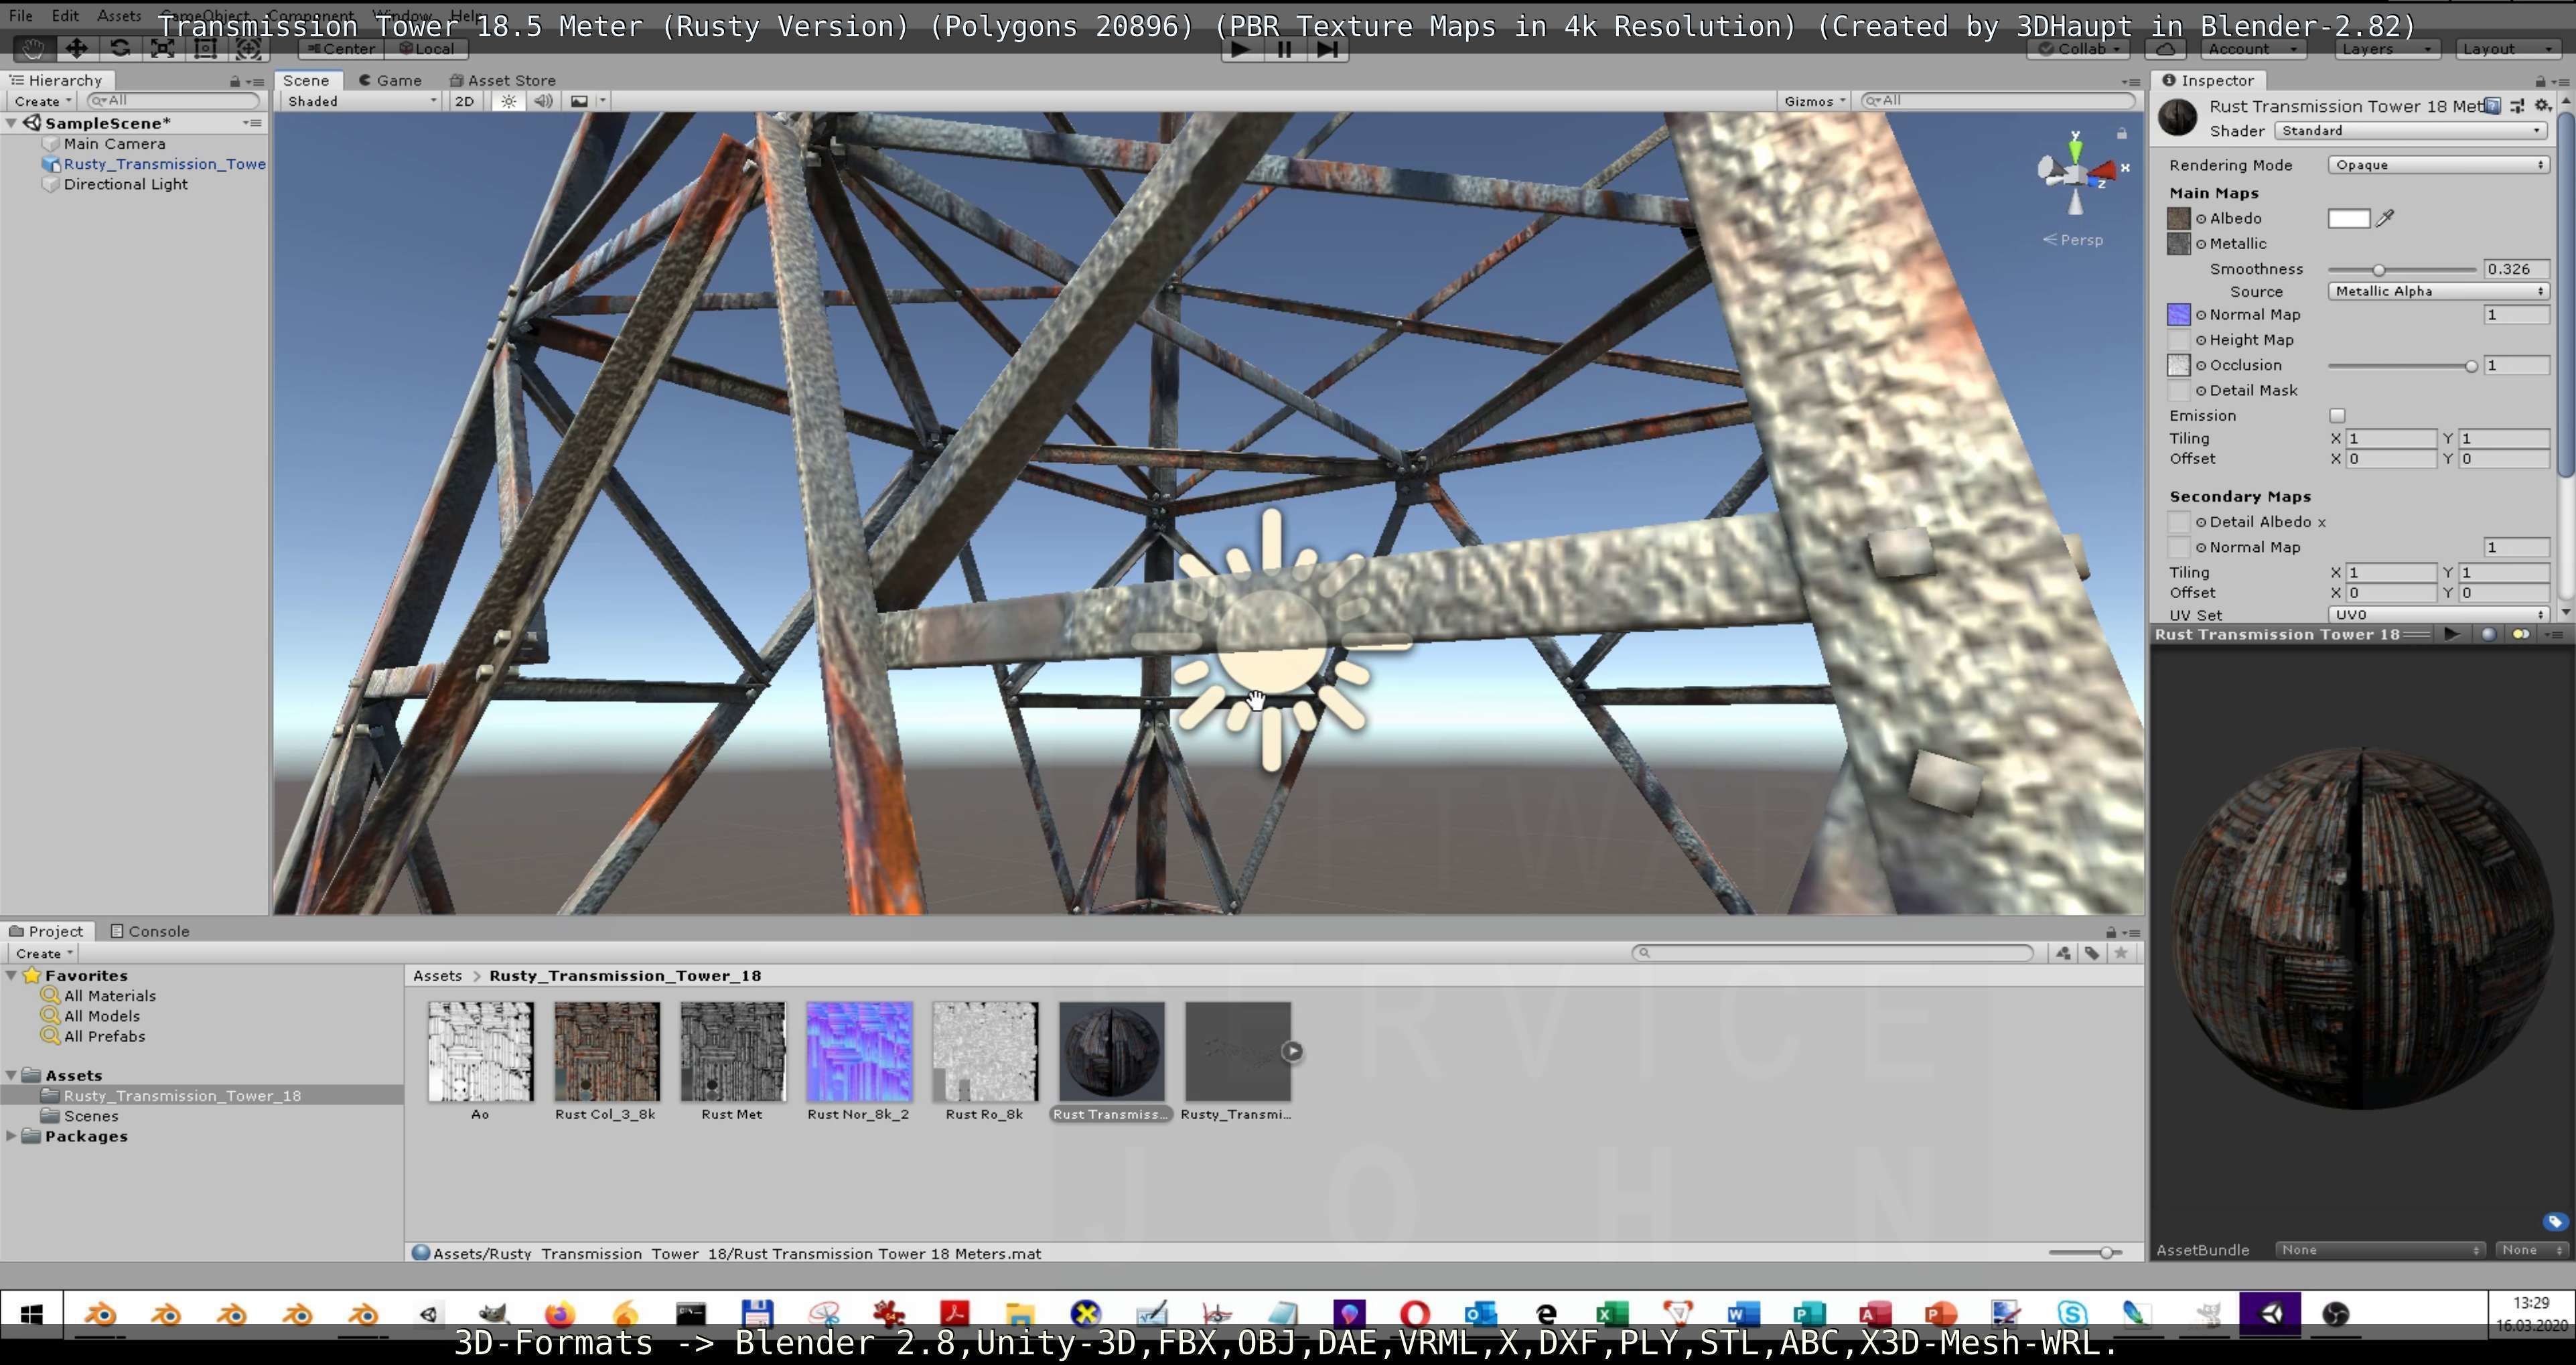Select the Rotate tool
Screen dimensions: 2576x1365
(120, 48)
